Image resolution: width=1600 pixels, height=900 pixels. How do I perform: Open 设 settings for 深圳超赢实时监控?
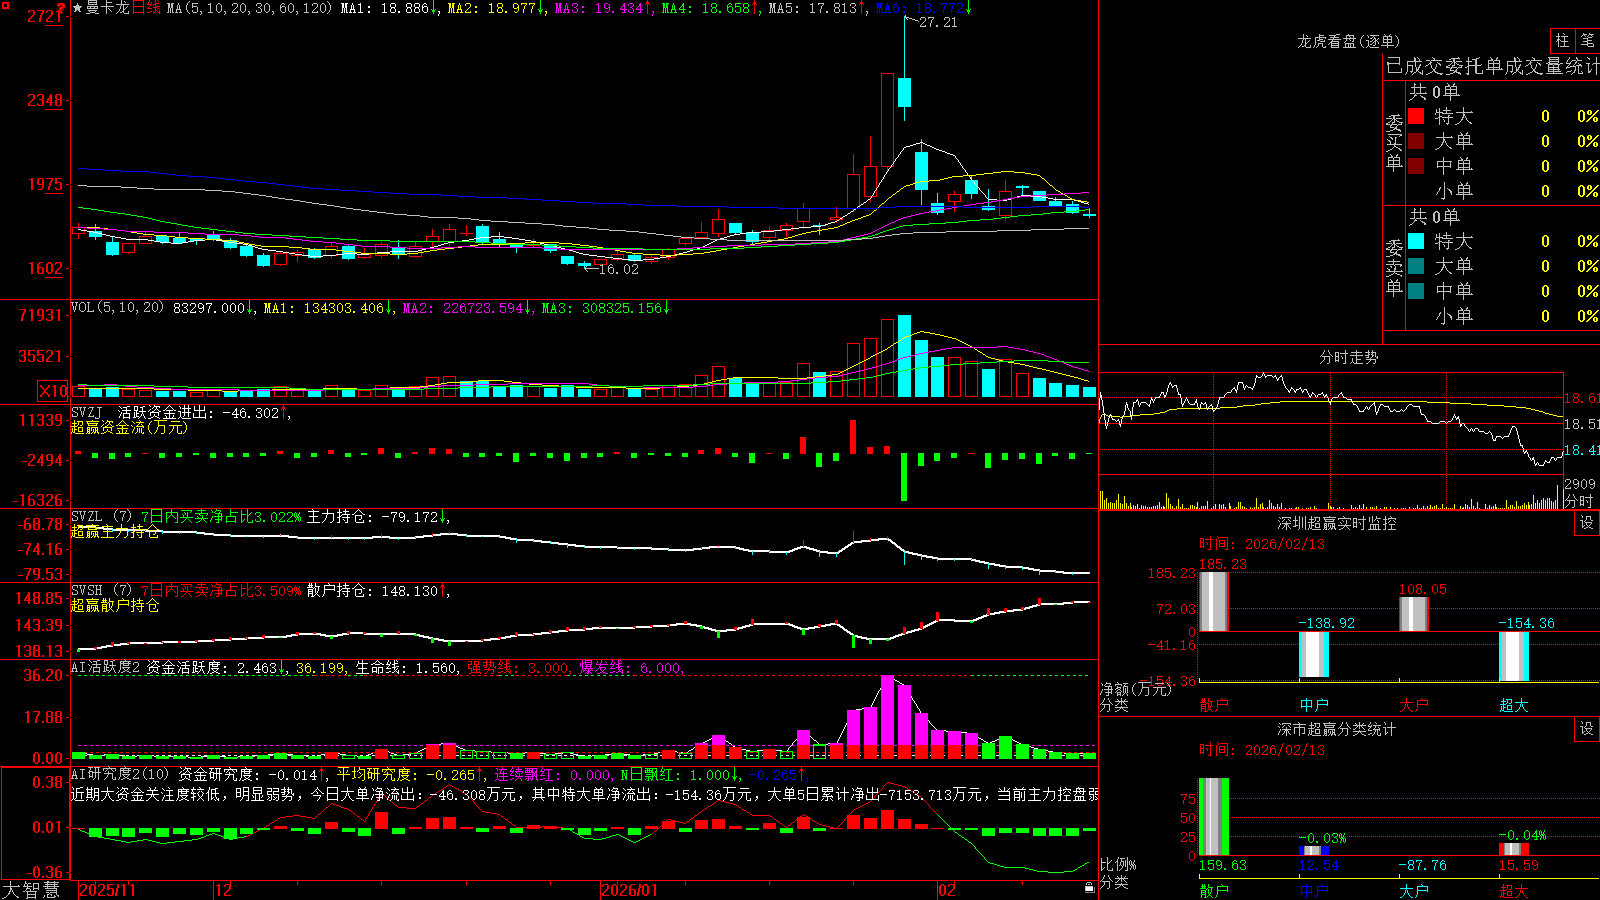[1587, 523]
